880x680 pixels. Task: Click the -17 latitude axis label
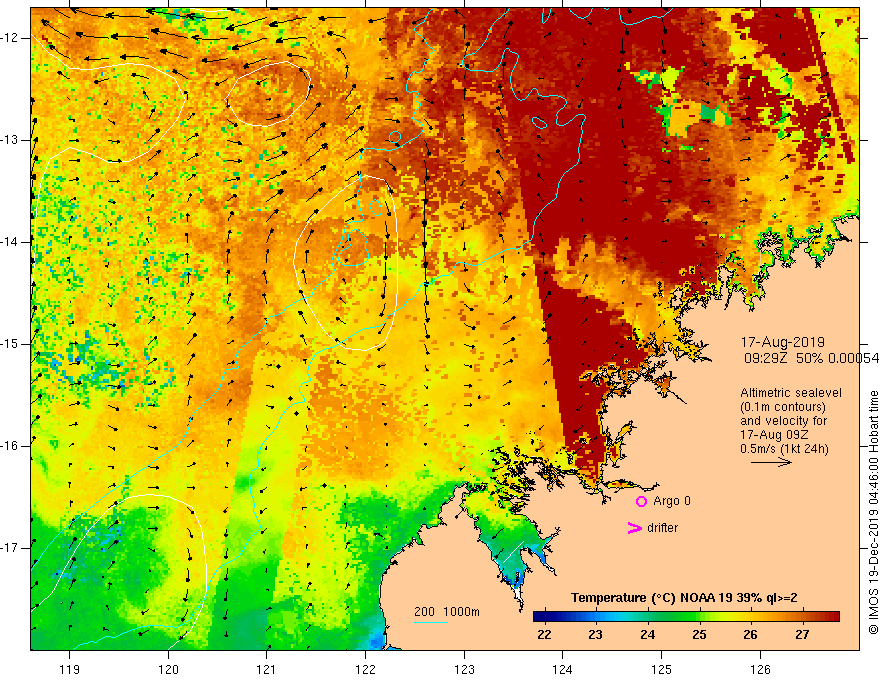[11, 548]
